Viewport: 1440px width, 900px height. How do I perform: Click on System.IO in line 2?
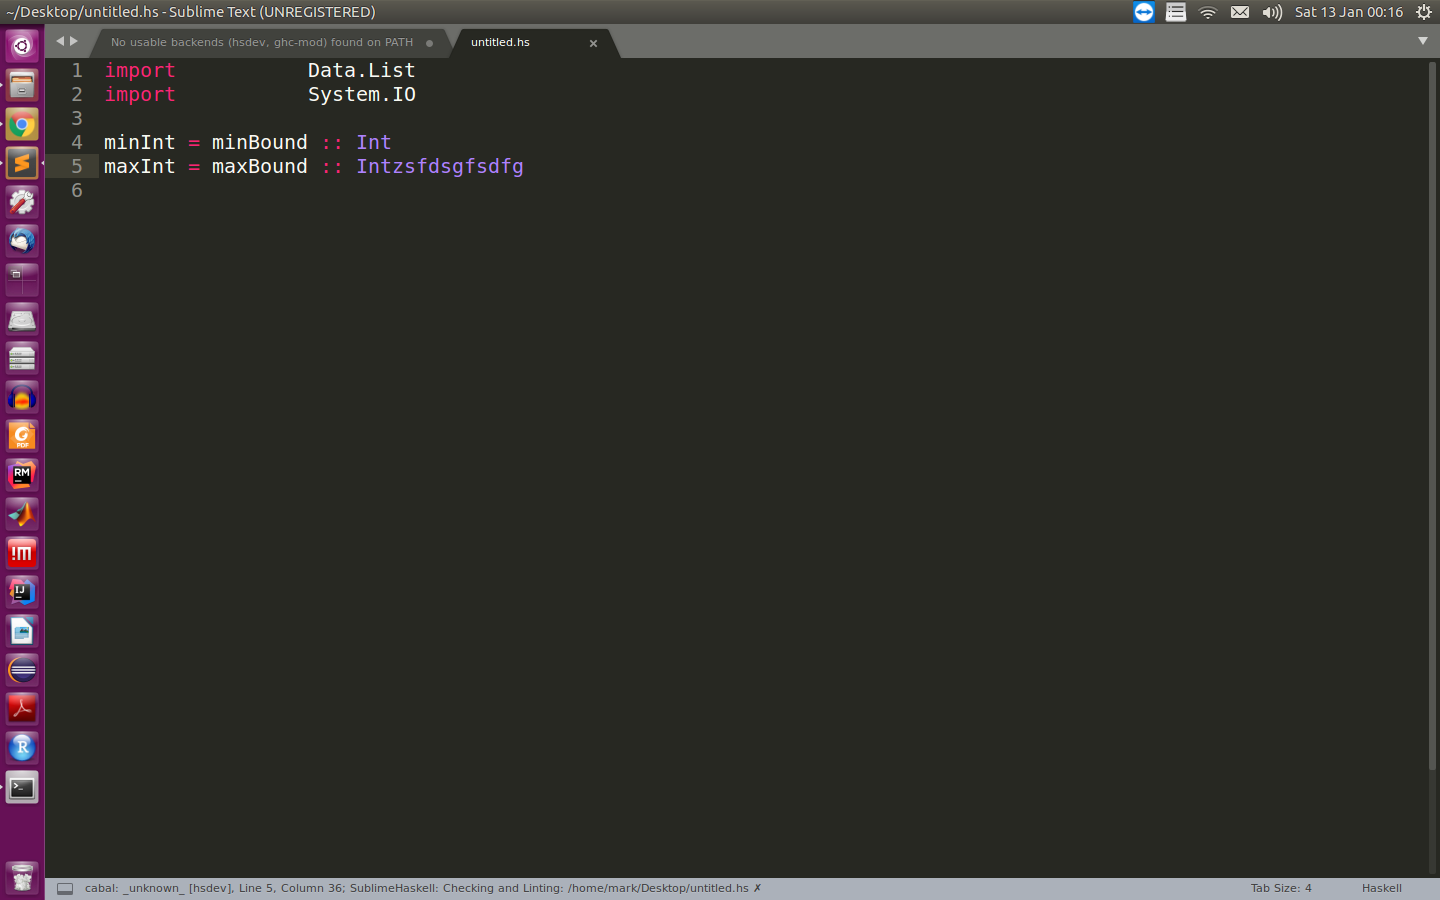tap(361, 95)
